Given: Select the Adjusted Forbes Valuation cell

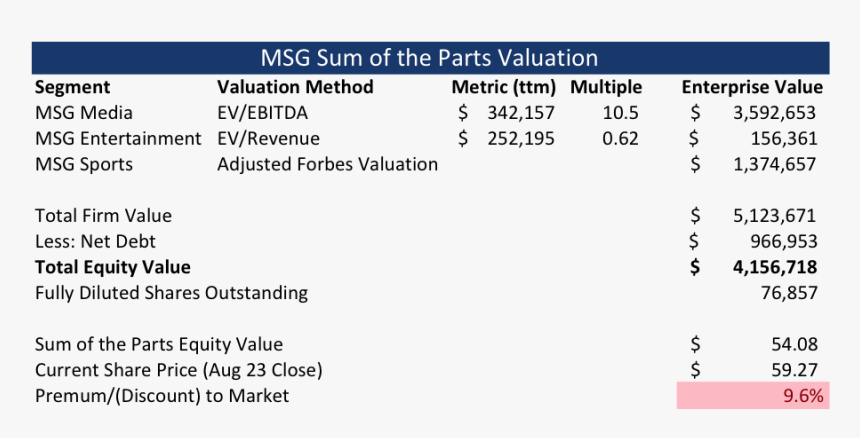Looking at the screenshot, I should 327,164.
